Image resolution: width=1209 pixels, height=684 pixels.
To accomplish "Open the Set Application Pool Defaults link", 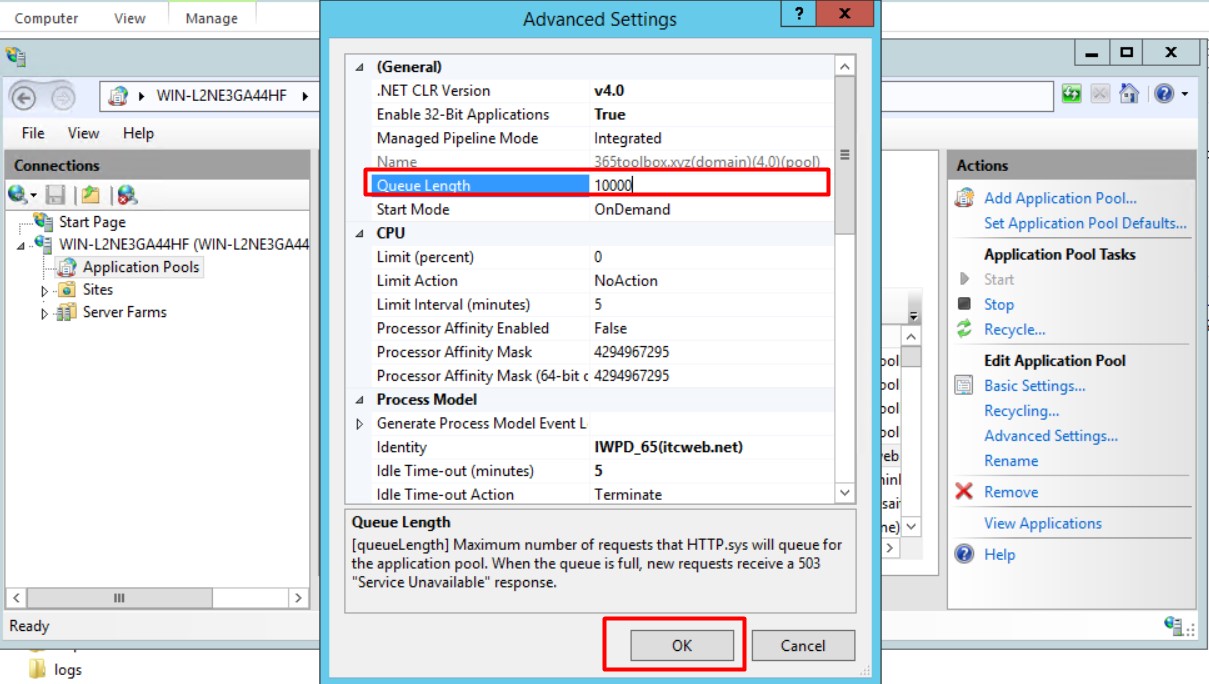I will [x=1085, y=223].
